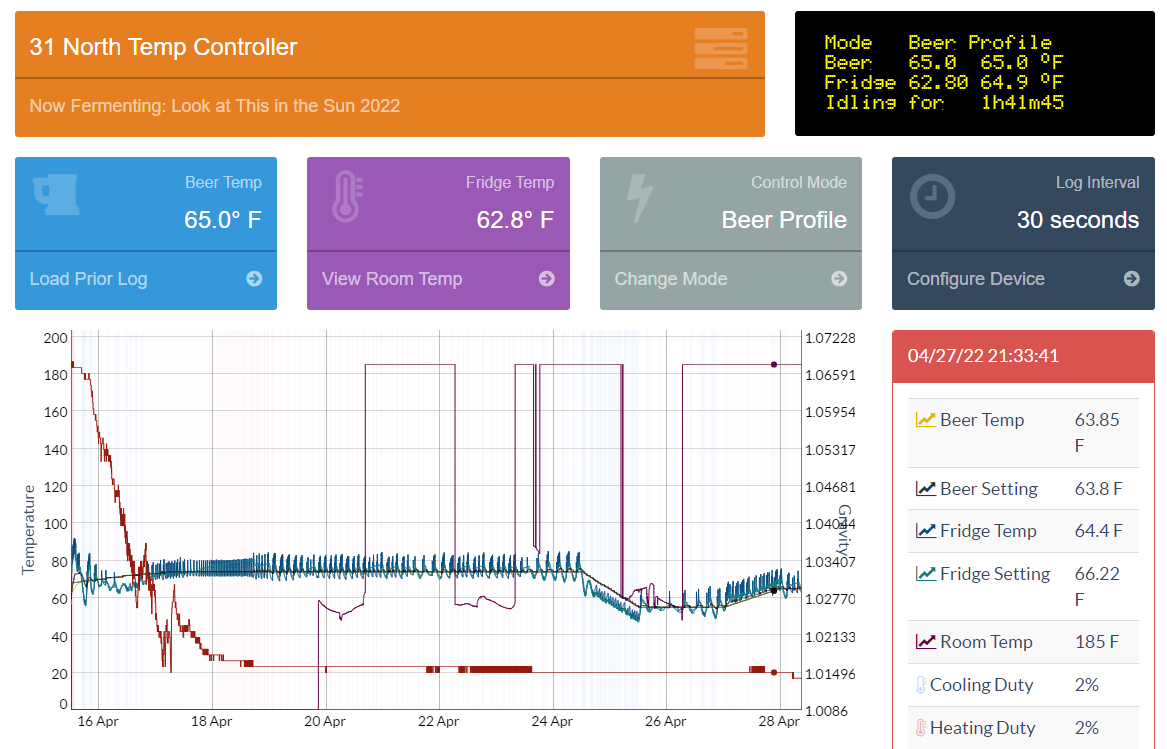Click the 63.85 F Beer Temp reading
The image size is (1167, 749).
click(1097, 433)
